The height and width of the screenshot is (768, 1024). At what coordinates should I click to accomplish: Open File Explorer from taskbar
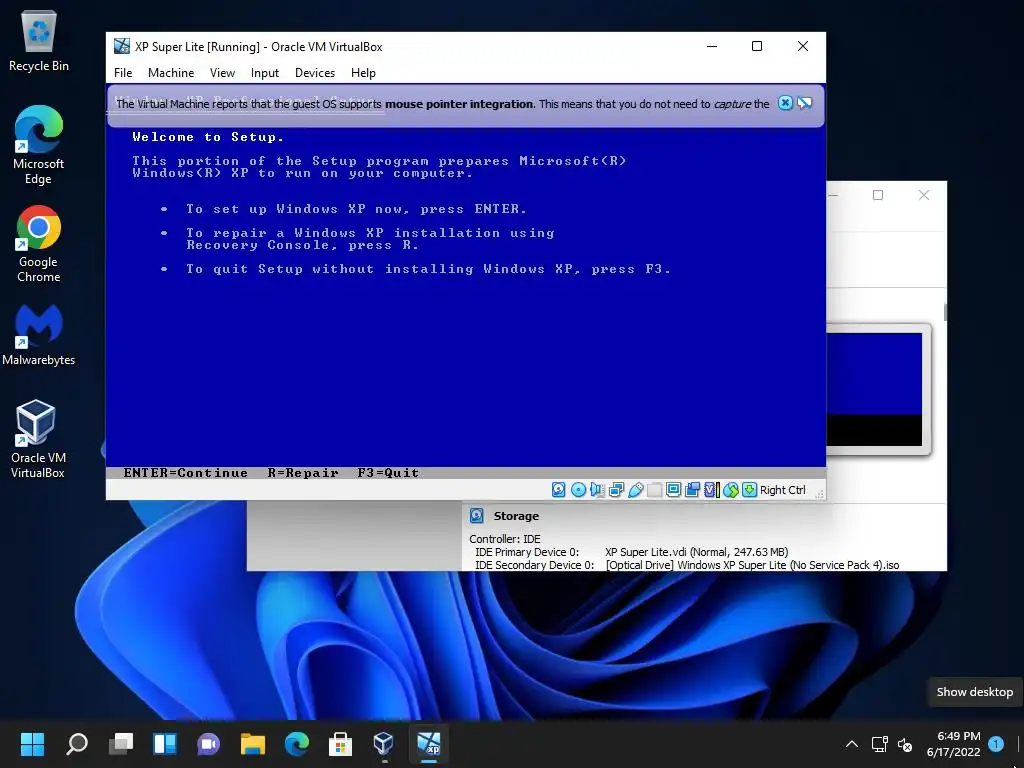point(253,744)
